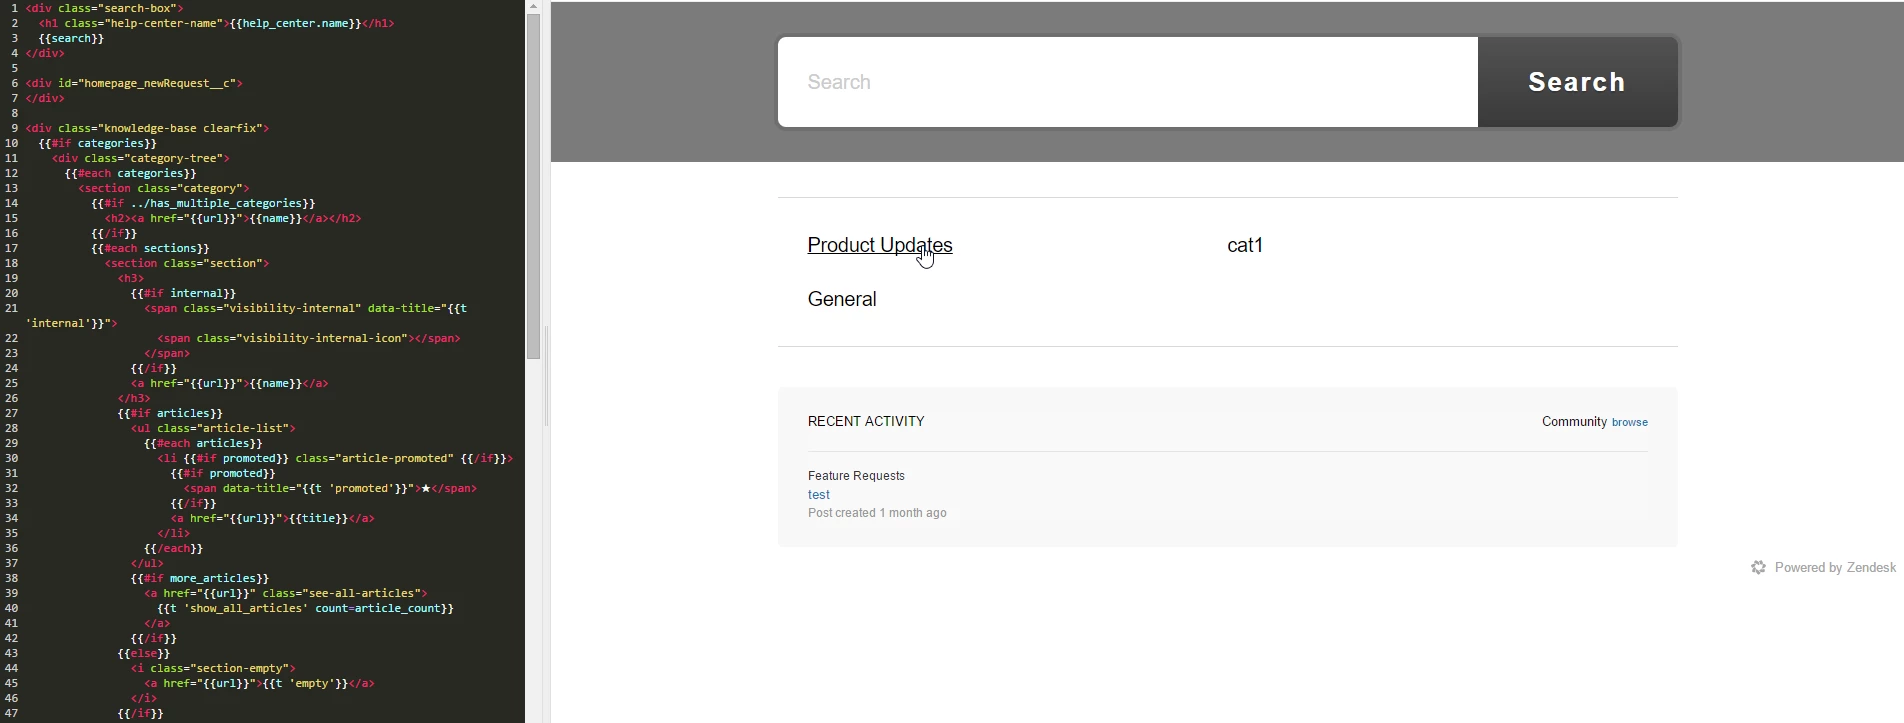Click the article-list ul code line
This screenshot has height=723, width=1904.
(x=213, y=428)
